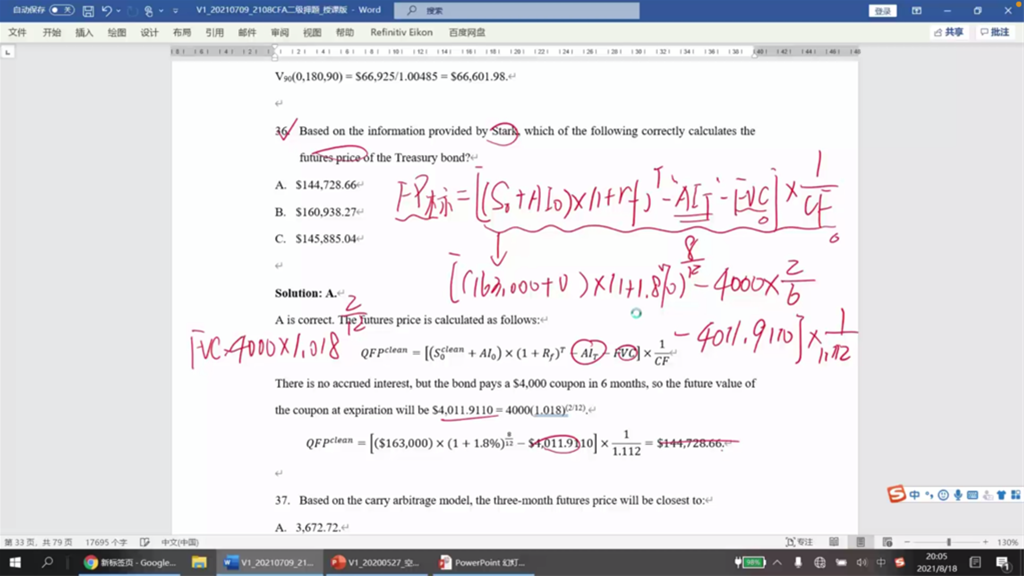Switch to the 插入 Insert tab
Screen dimensions: 1024x576
[84, 32]
